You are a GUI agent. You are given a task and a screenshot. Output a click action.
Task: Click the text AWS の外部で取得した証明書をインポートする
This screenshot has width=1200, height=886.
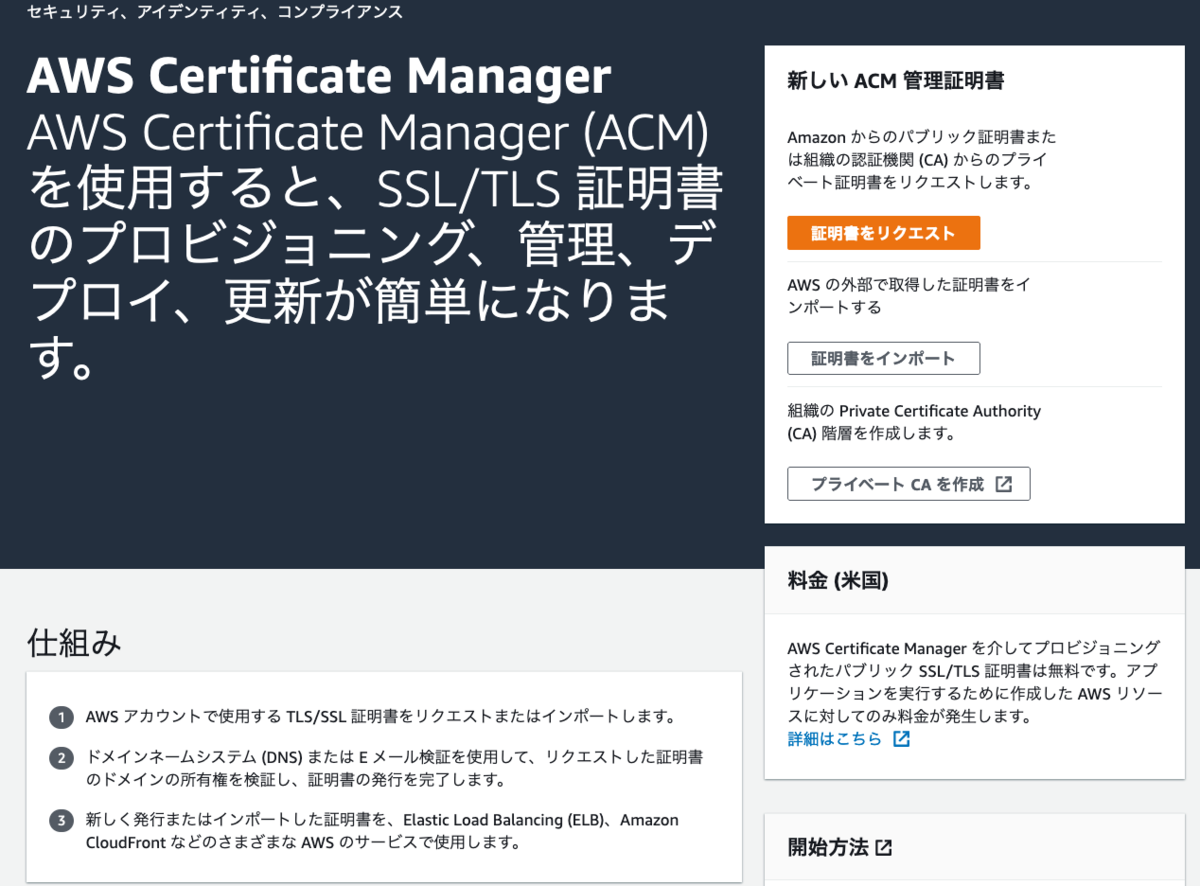click(x=909, y=296)
